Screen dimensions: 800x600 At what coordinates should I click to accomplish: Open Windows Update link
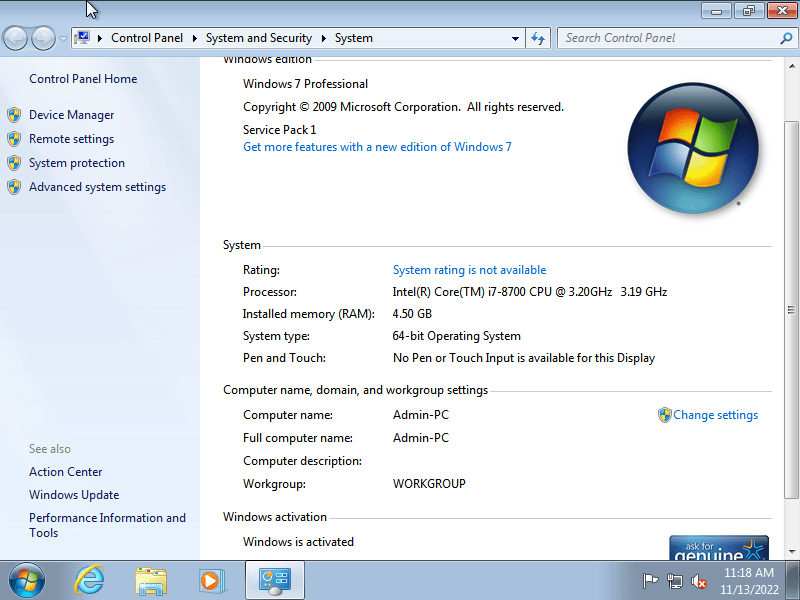point(74,495)
